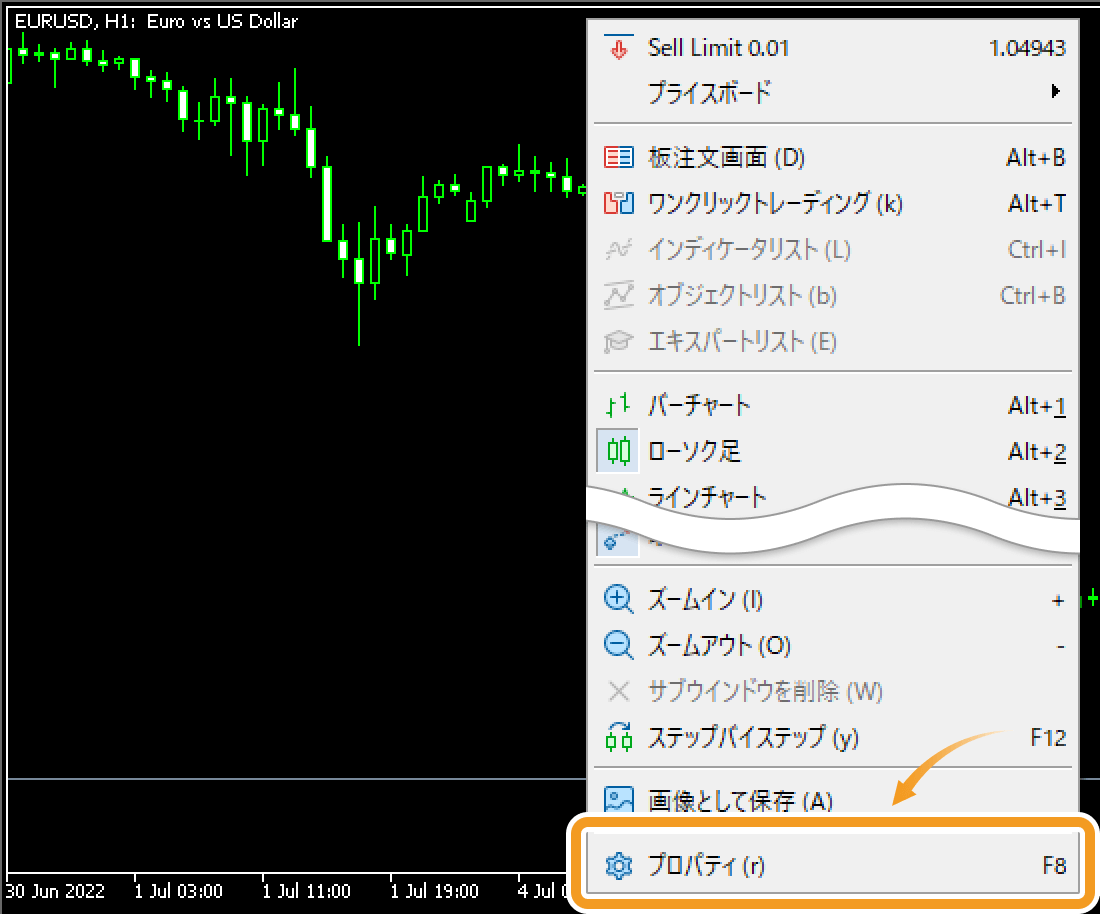This screenshot has width=1100, height=914.
Task: Choose ズームイン (I) menu item
Action: coord(833,600)
